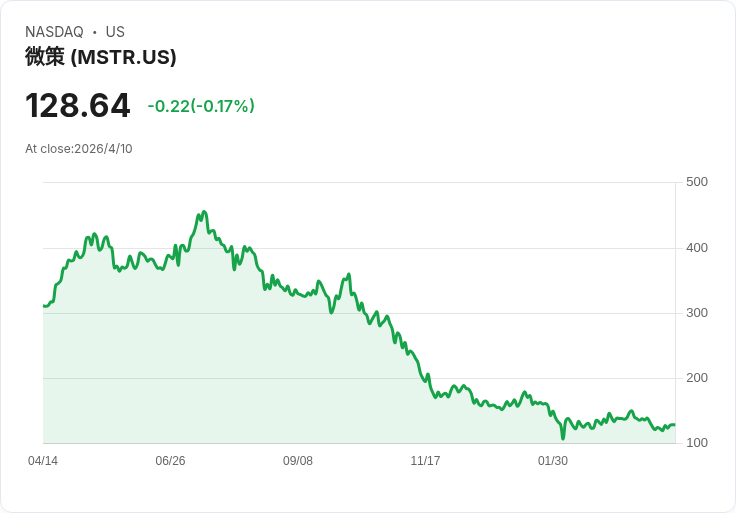Select the 01/30 date axis label
This screenshot has height=513, width=736.
(552, 461)
